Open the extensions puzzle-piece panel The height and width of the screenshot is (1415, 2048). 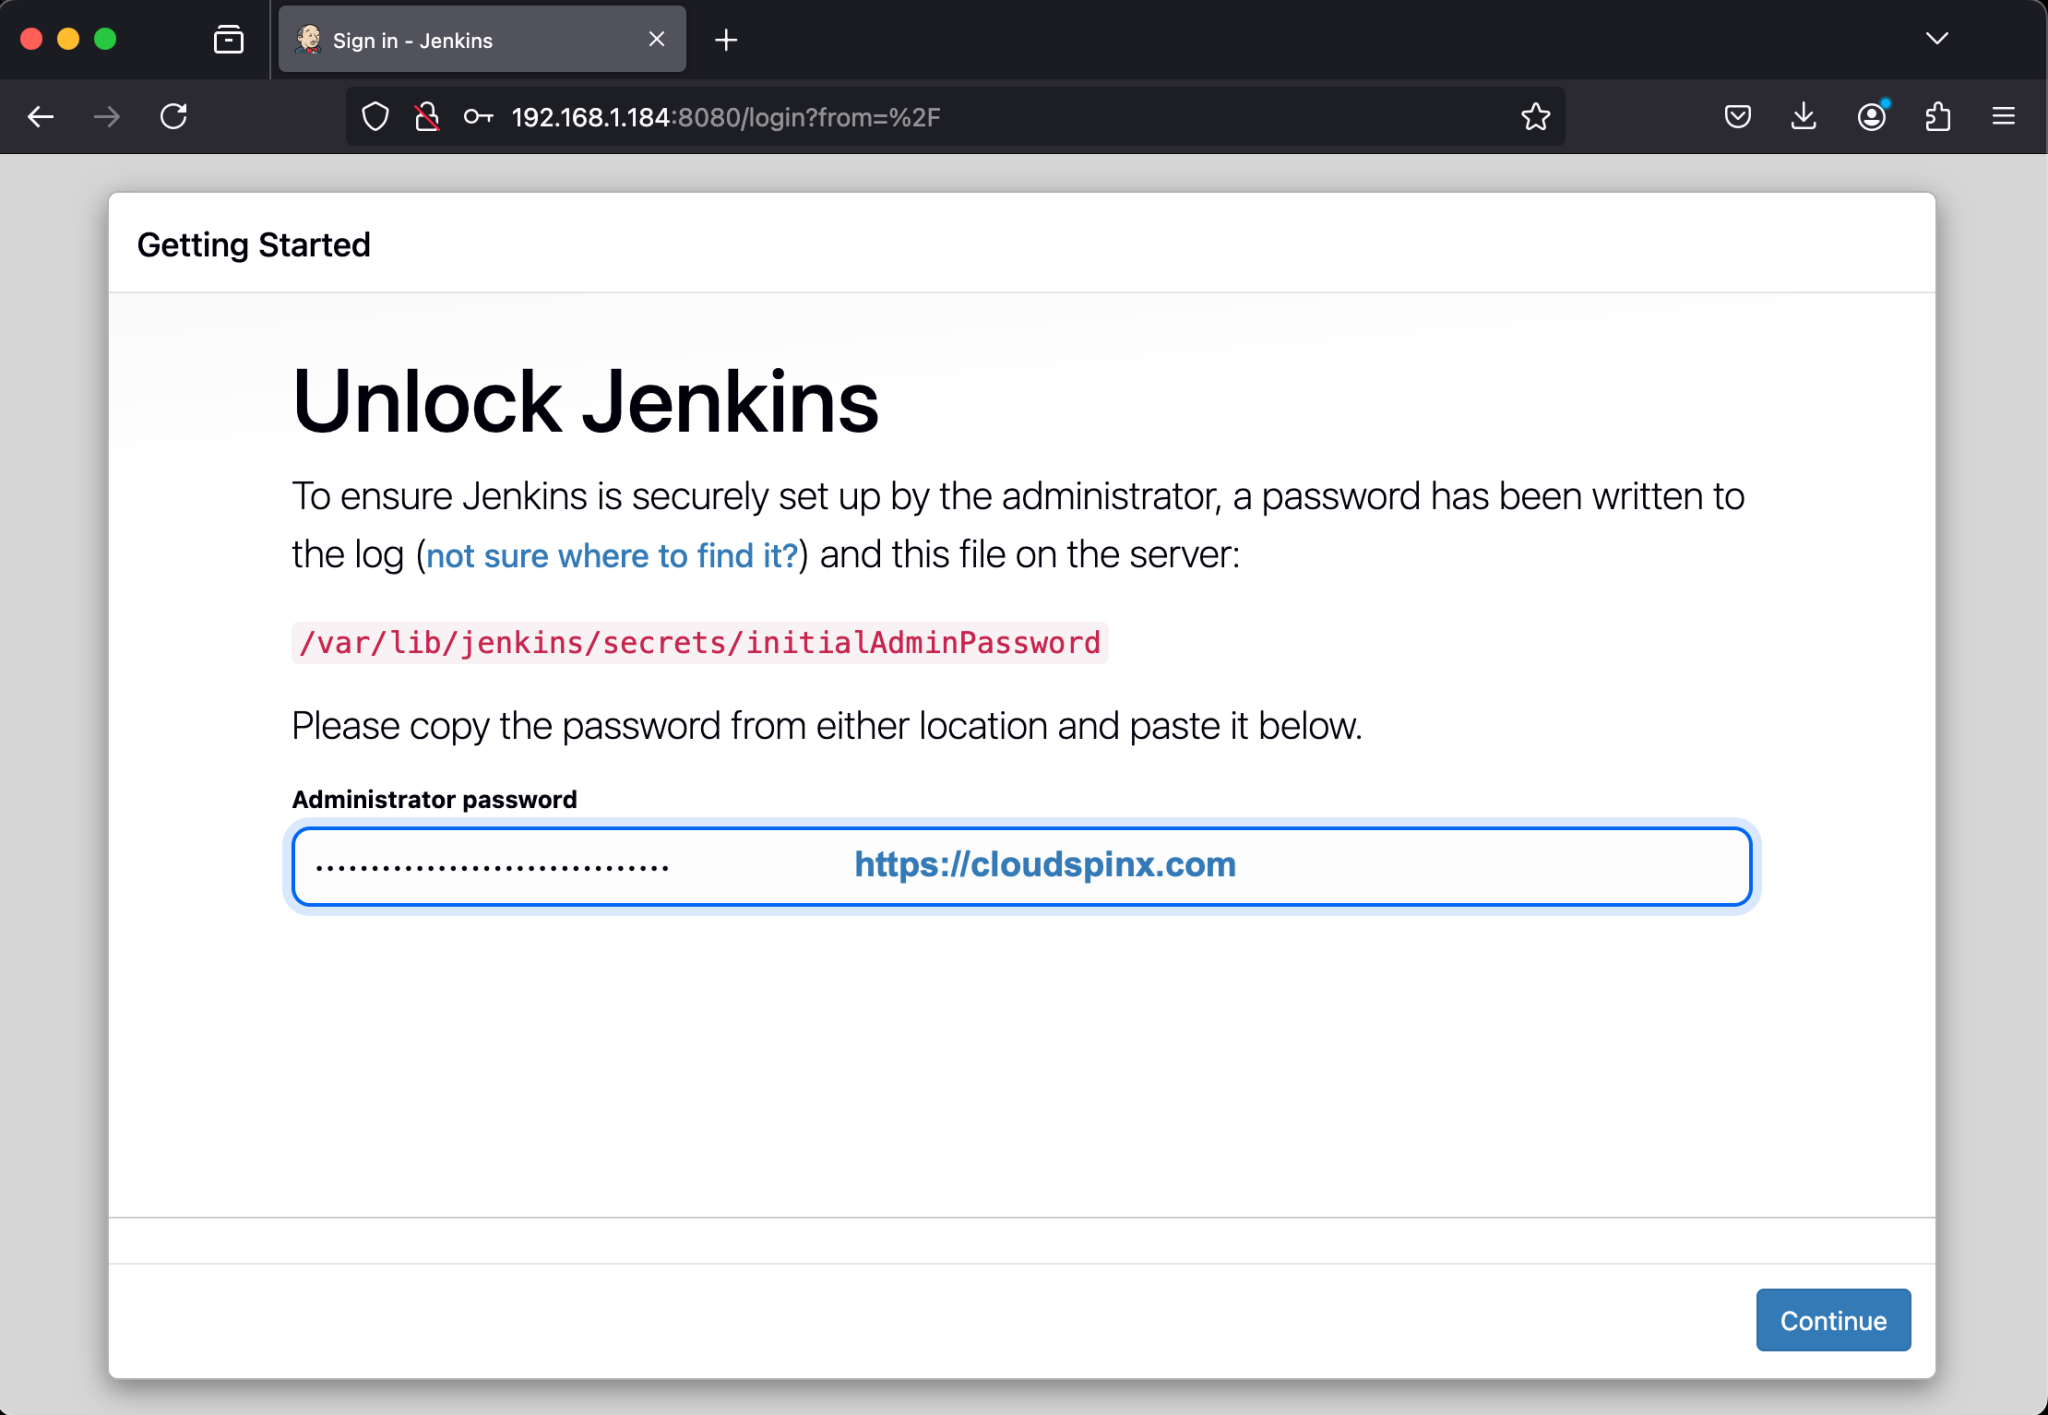point(1937,117)
